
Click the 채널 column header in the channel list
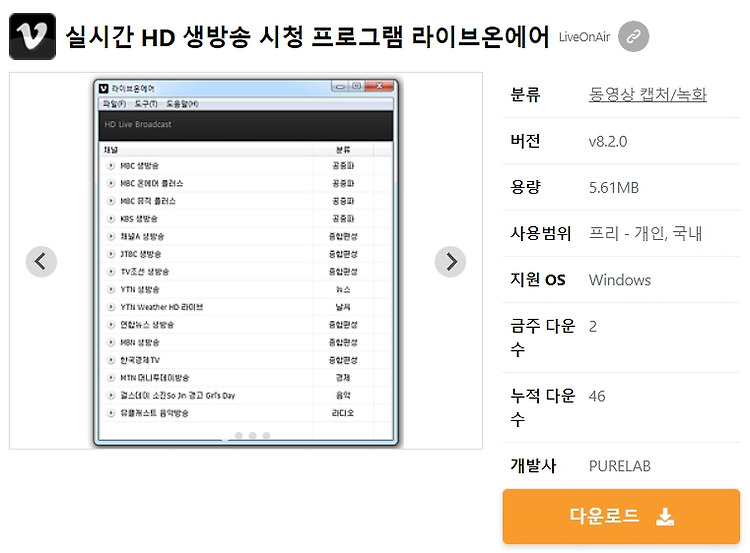point(110,150)
